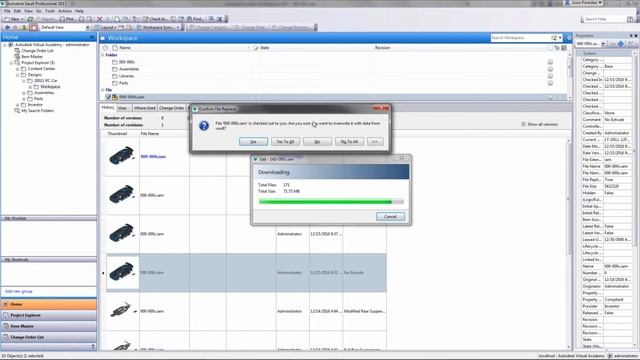Open the 000-000s folder in file list

click(126, 62)
